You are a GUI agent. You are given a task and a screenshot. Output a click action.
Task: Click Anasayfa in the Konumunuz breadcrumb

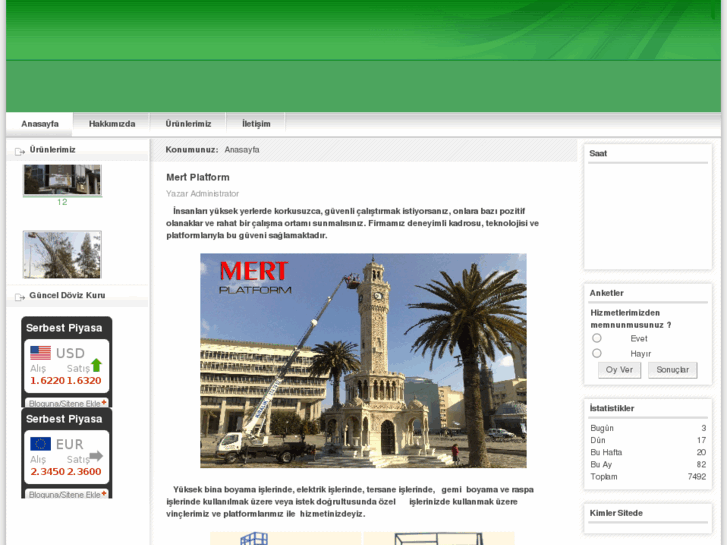coord(242,150)
